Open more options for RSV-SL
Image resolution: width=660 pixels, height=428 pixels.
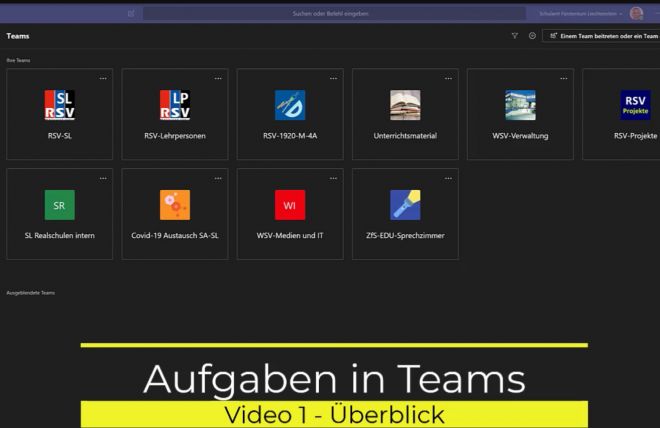point(103,78)
